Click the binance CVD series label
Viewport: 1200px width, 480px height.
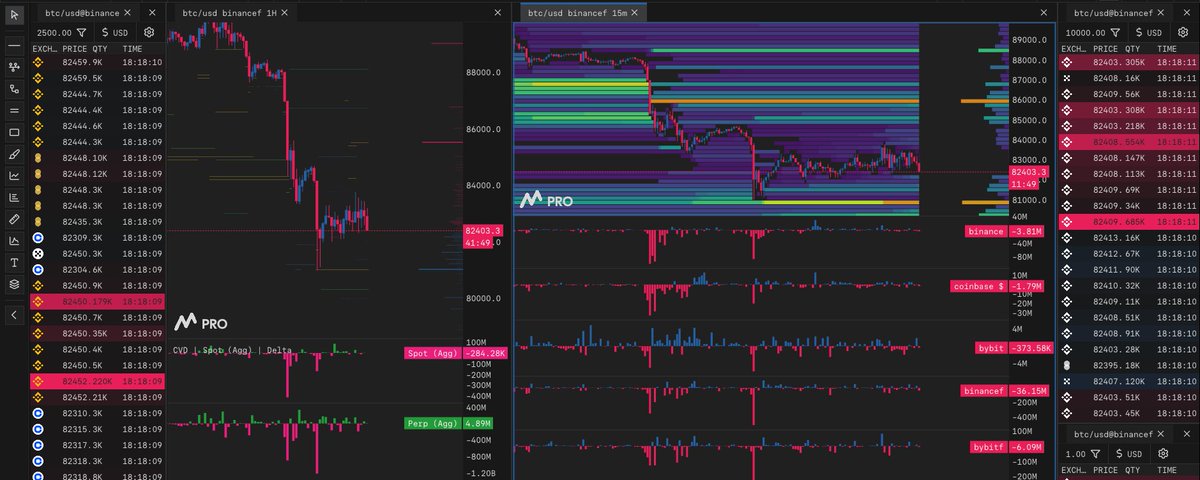point(984,231)
